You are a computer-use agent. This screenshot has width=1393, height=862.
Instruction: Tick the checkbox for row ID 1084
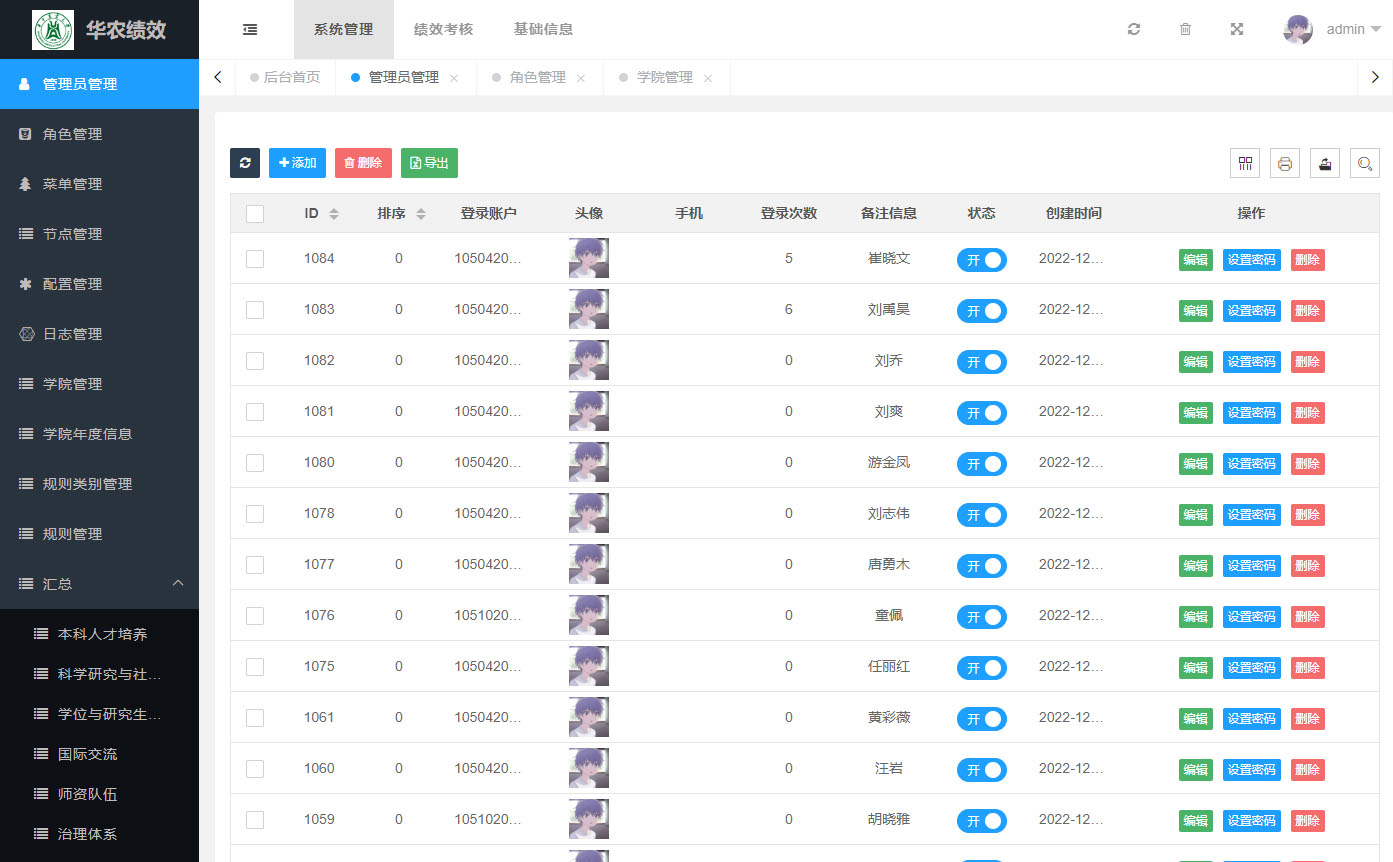tap(255, 259)
